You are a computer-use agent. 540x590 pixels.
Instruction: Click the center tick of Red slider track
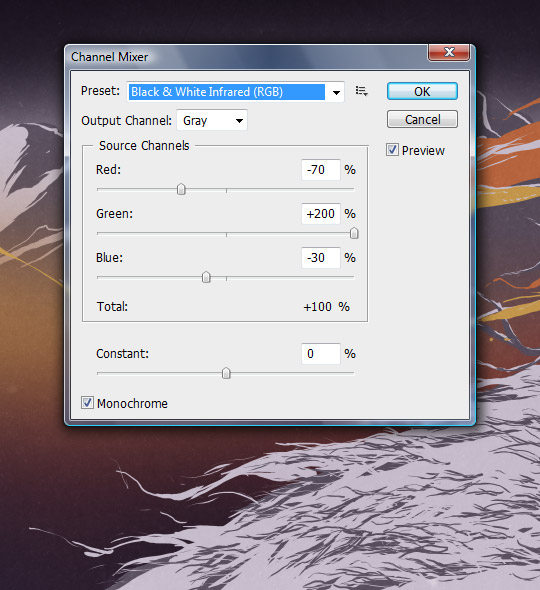tap(226, 191)
